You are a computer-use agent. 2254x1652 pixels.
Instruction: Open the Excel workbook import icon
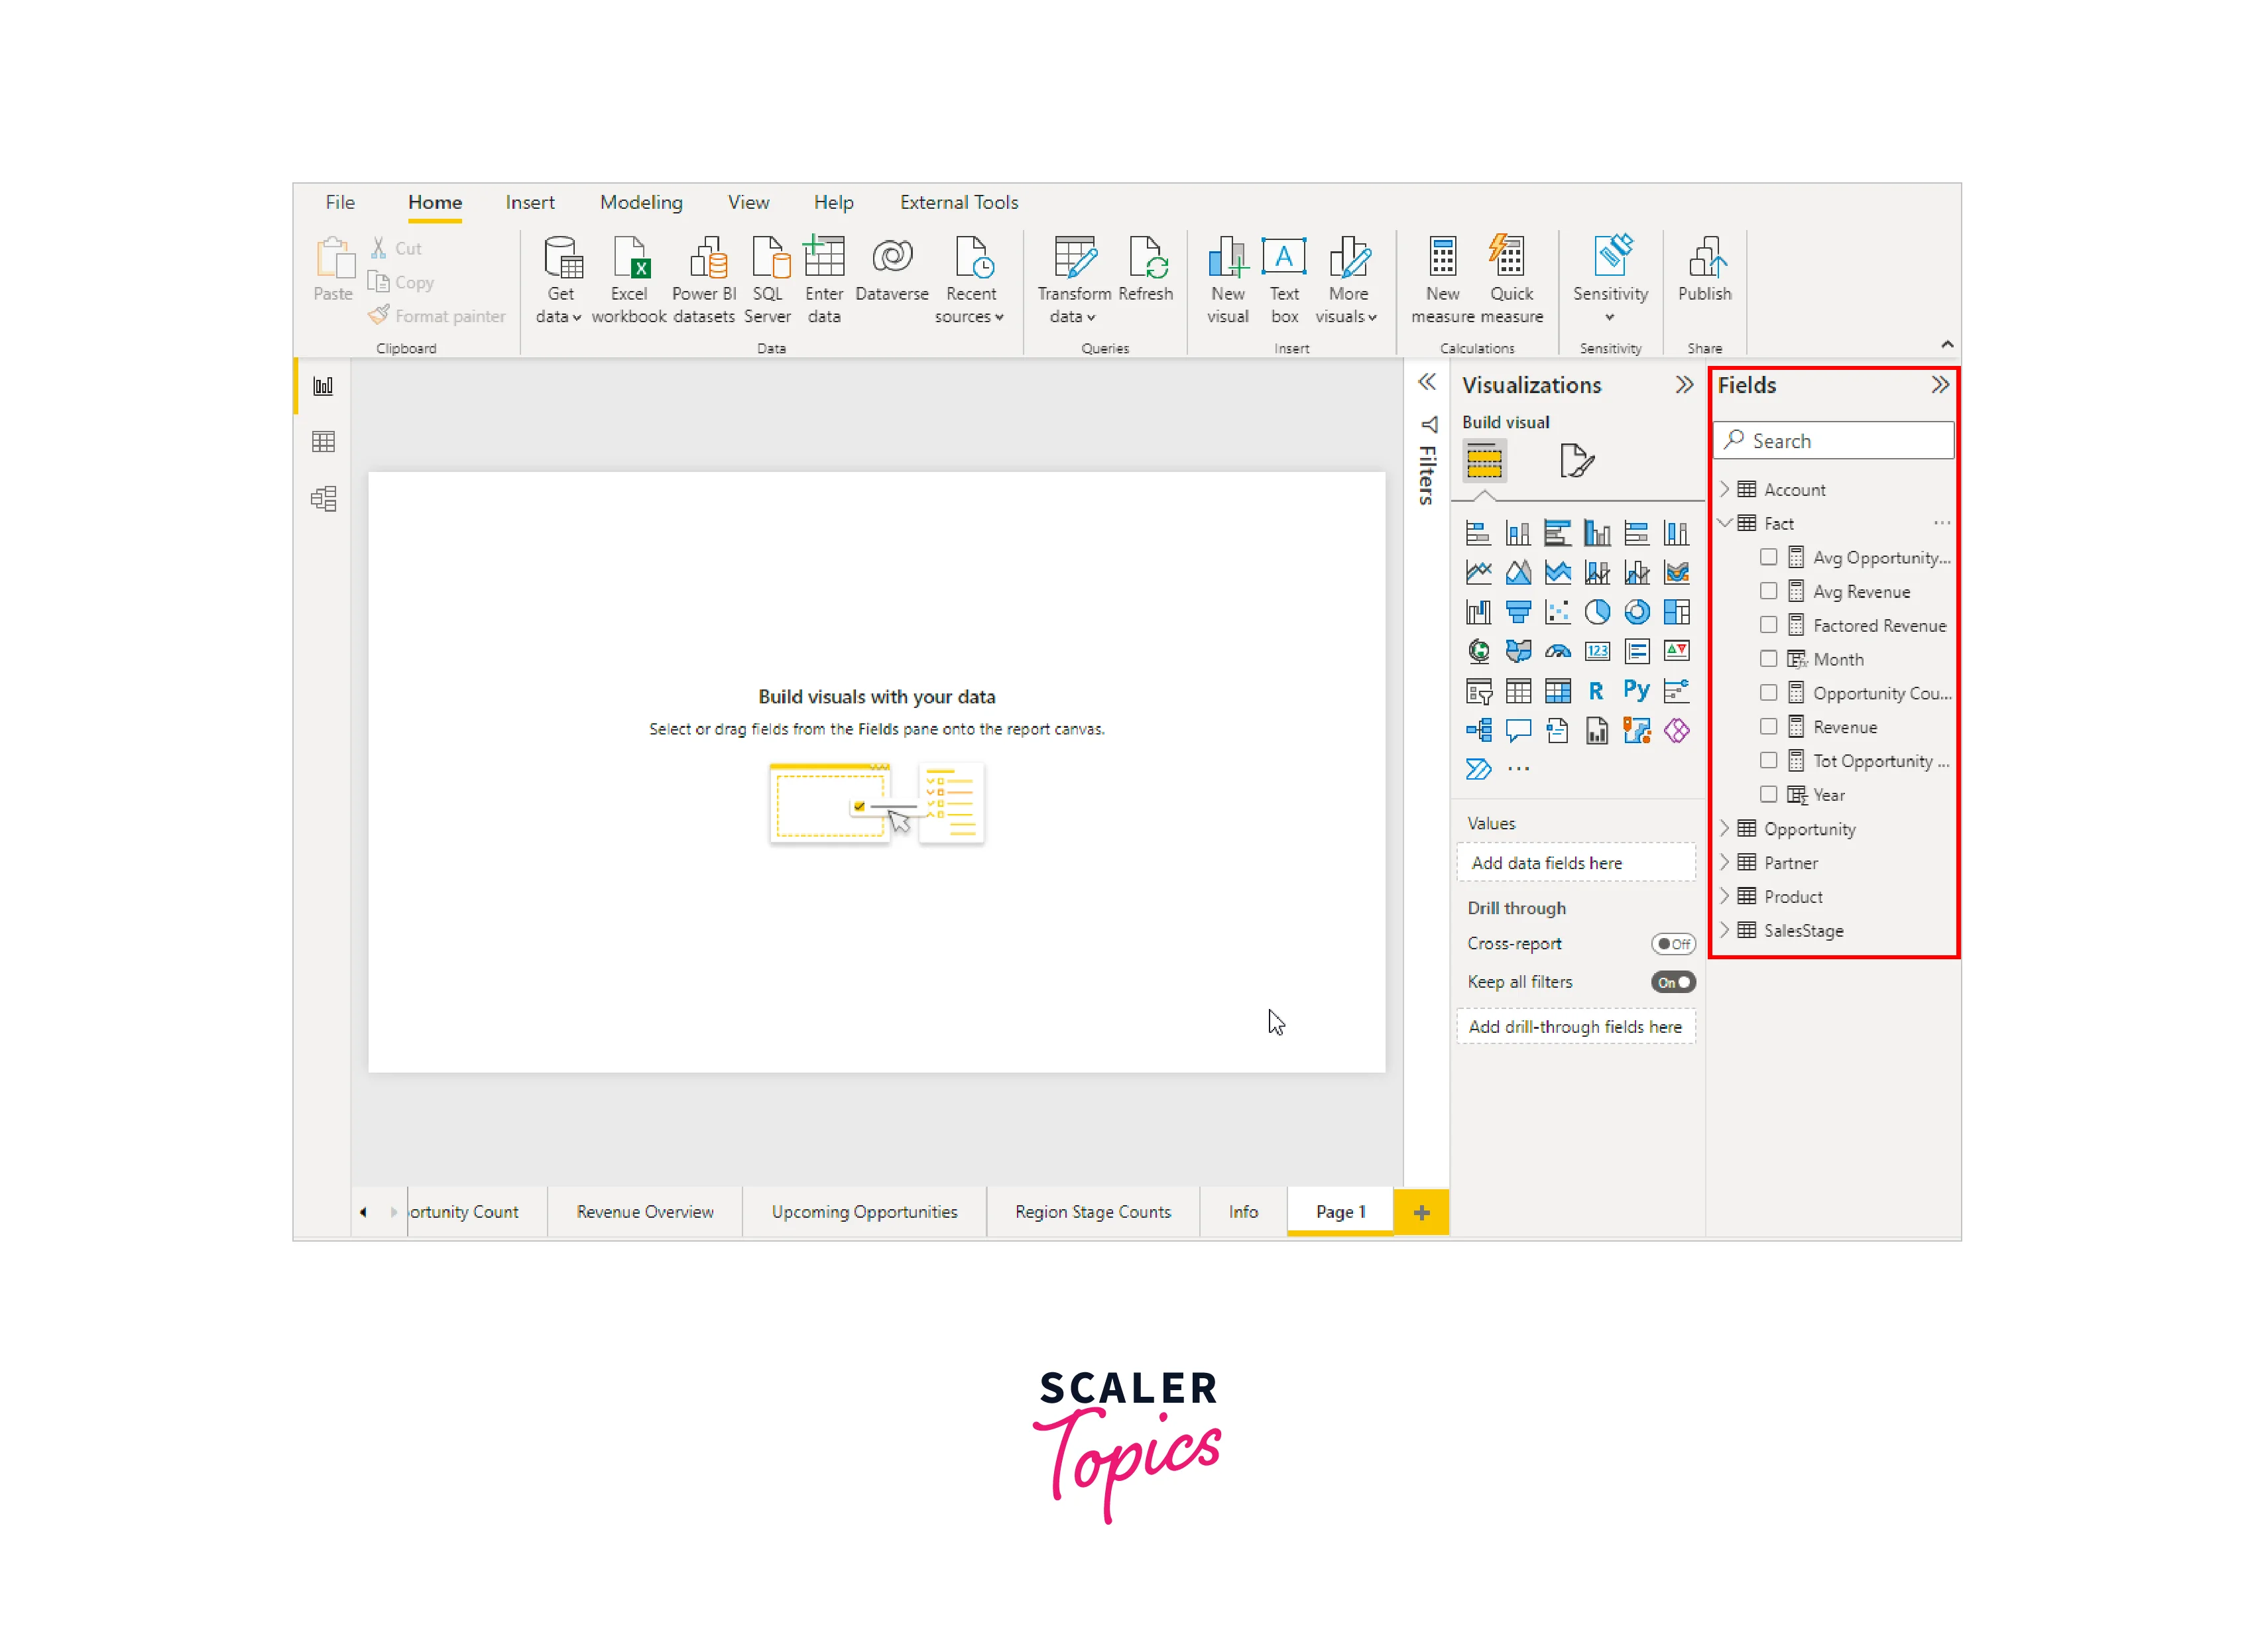point(629,258)
